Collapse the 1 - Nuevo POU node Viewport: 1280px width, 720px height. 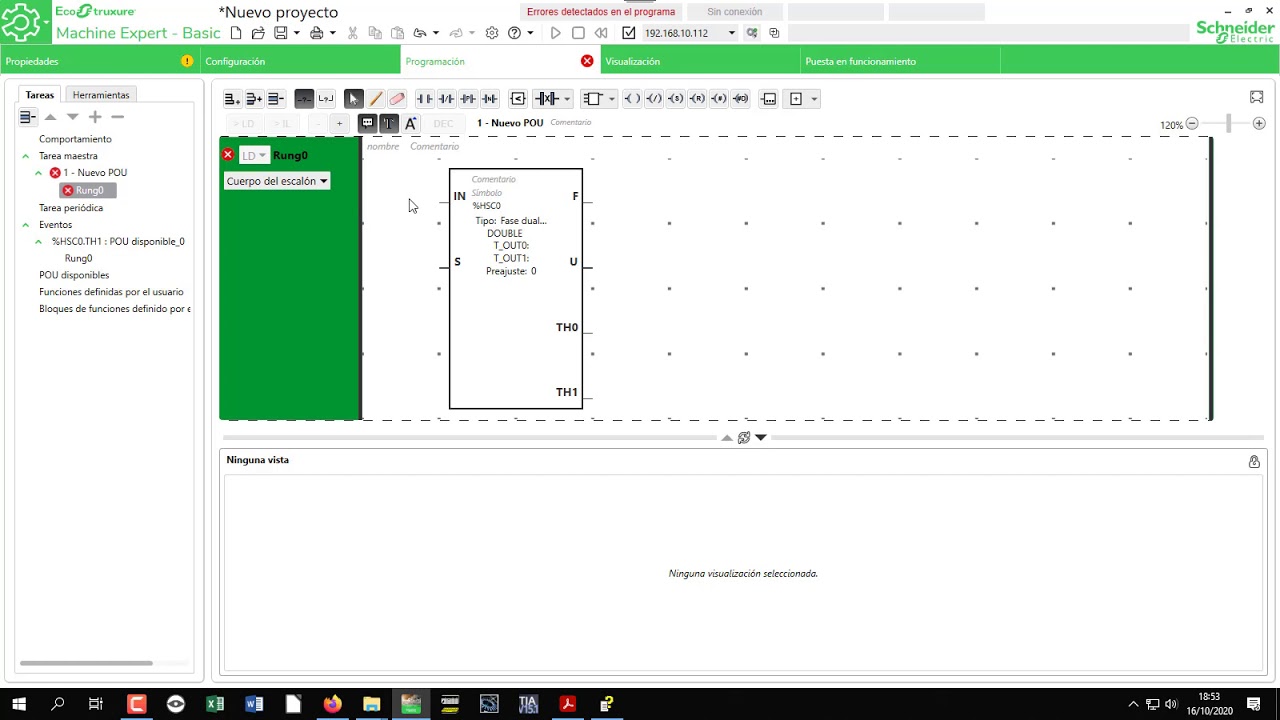click(x=39, y=173)
